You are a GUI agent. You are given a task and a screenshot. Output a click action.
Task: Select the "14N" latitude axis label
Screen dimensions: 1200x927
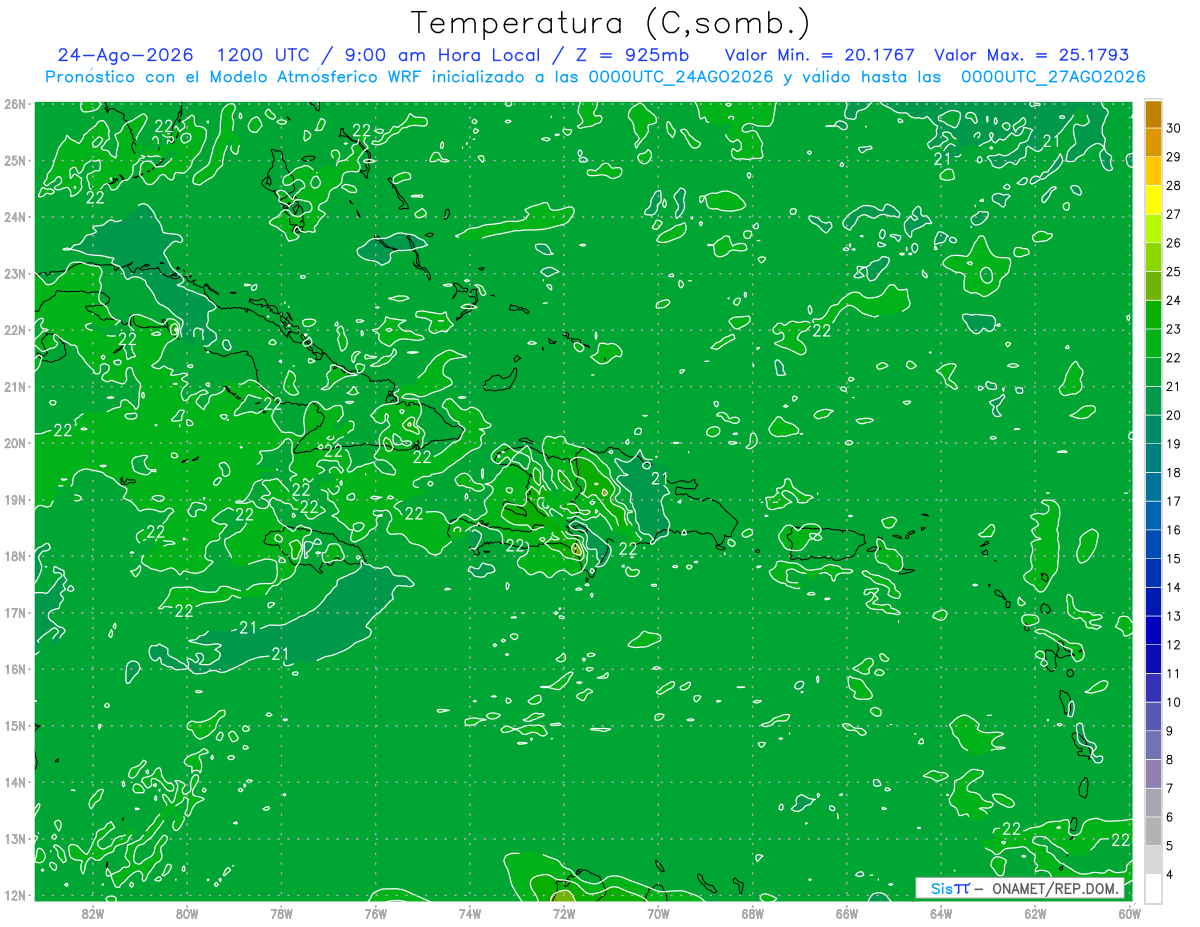pyautogui.click(x=15, y=782)
